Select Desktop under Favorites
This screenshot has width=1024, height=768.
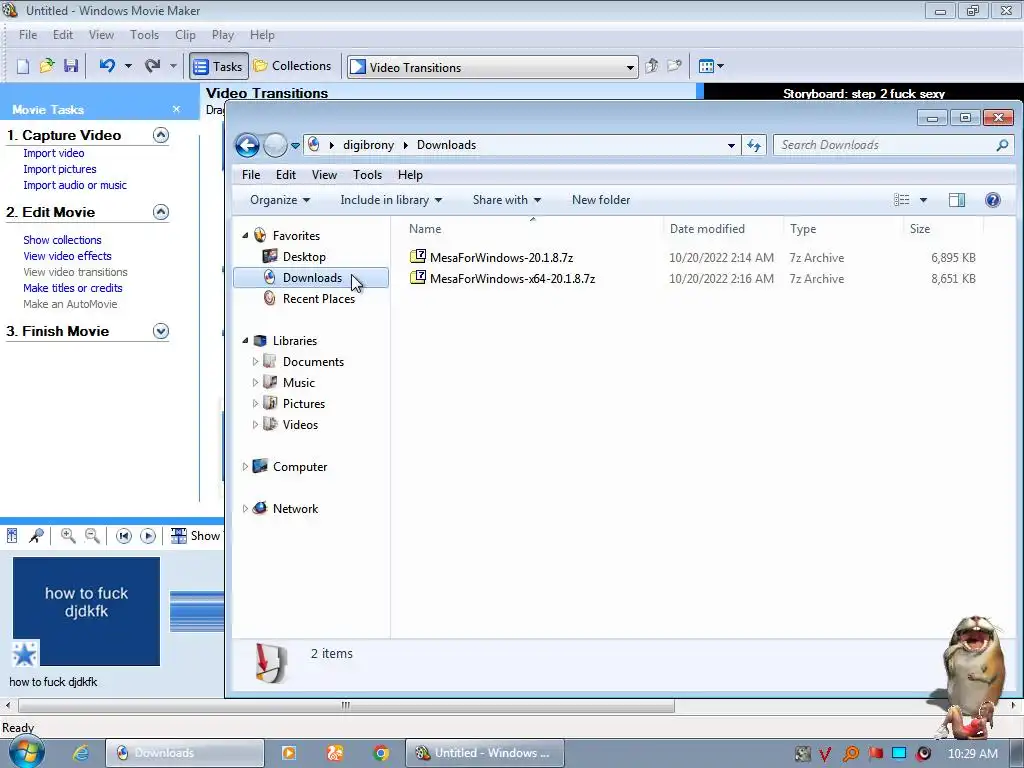[304, 257]
